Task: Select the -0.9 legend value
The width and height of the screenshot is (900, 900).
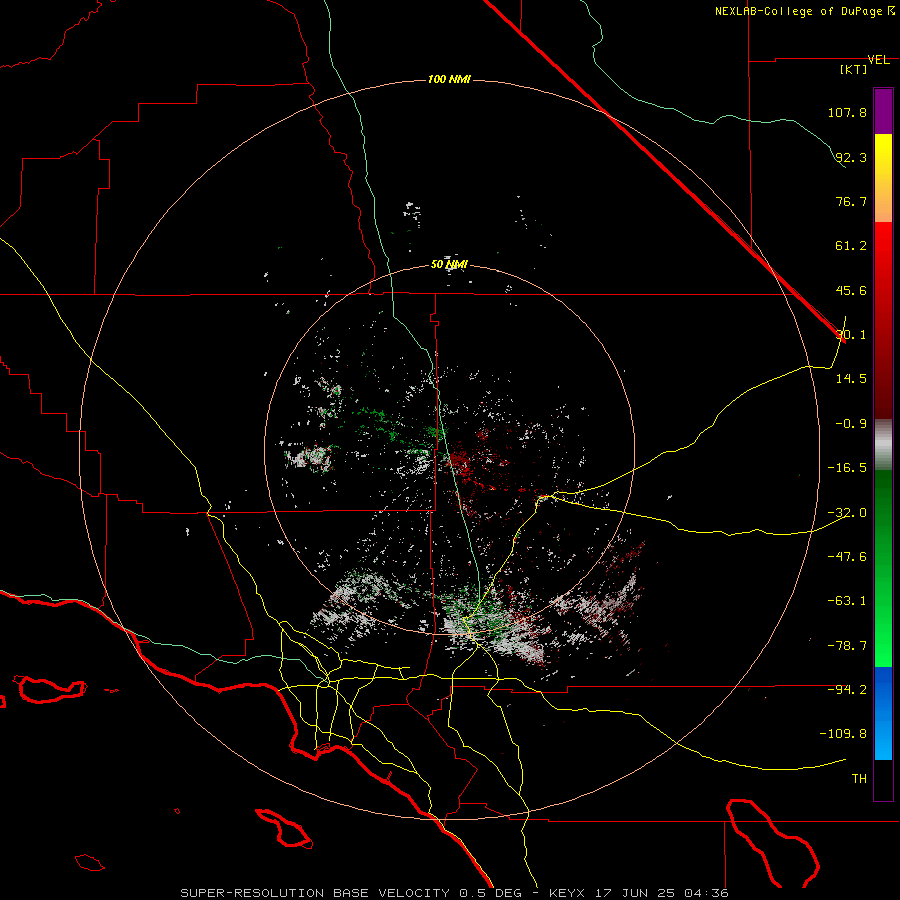Action: (x=851, y=424)
